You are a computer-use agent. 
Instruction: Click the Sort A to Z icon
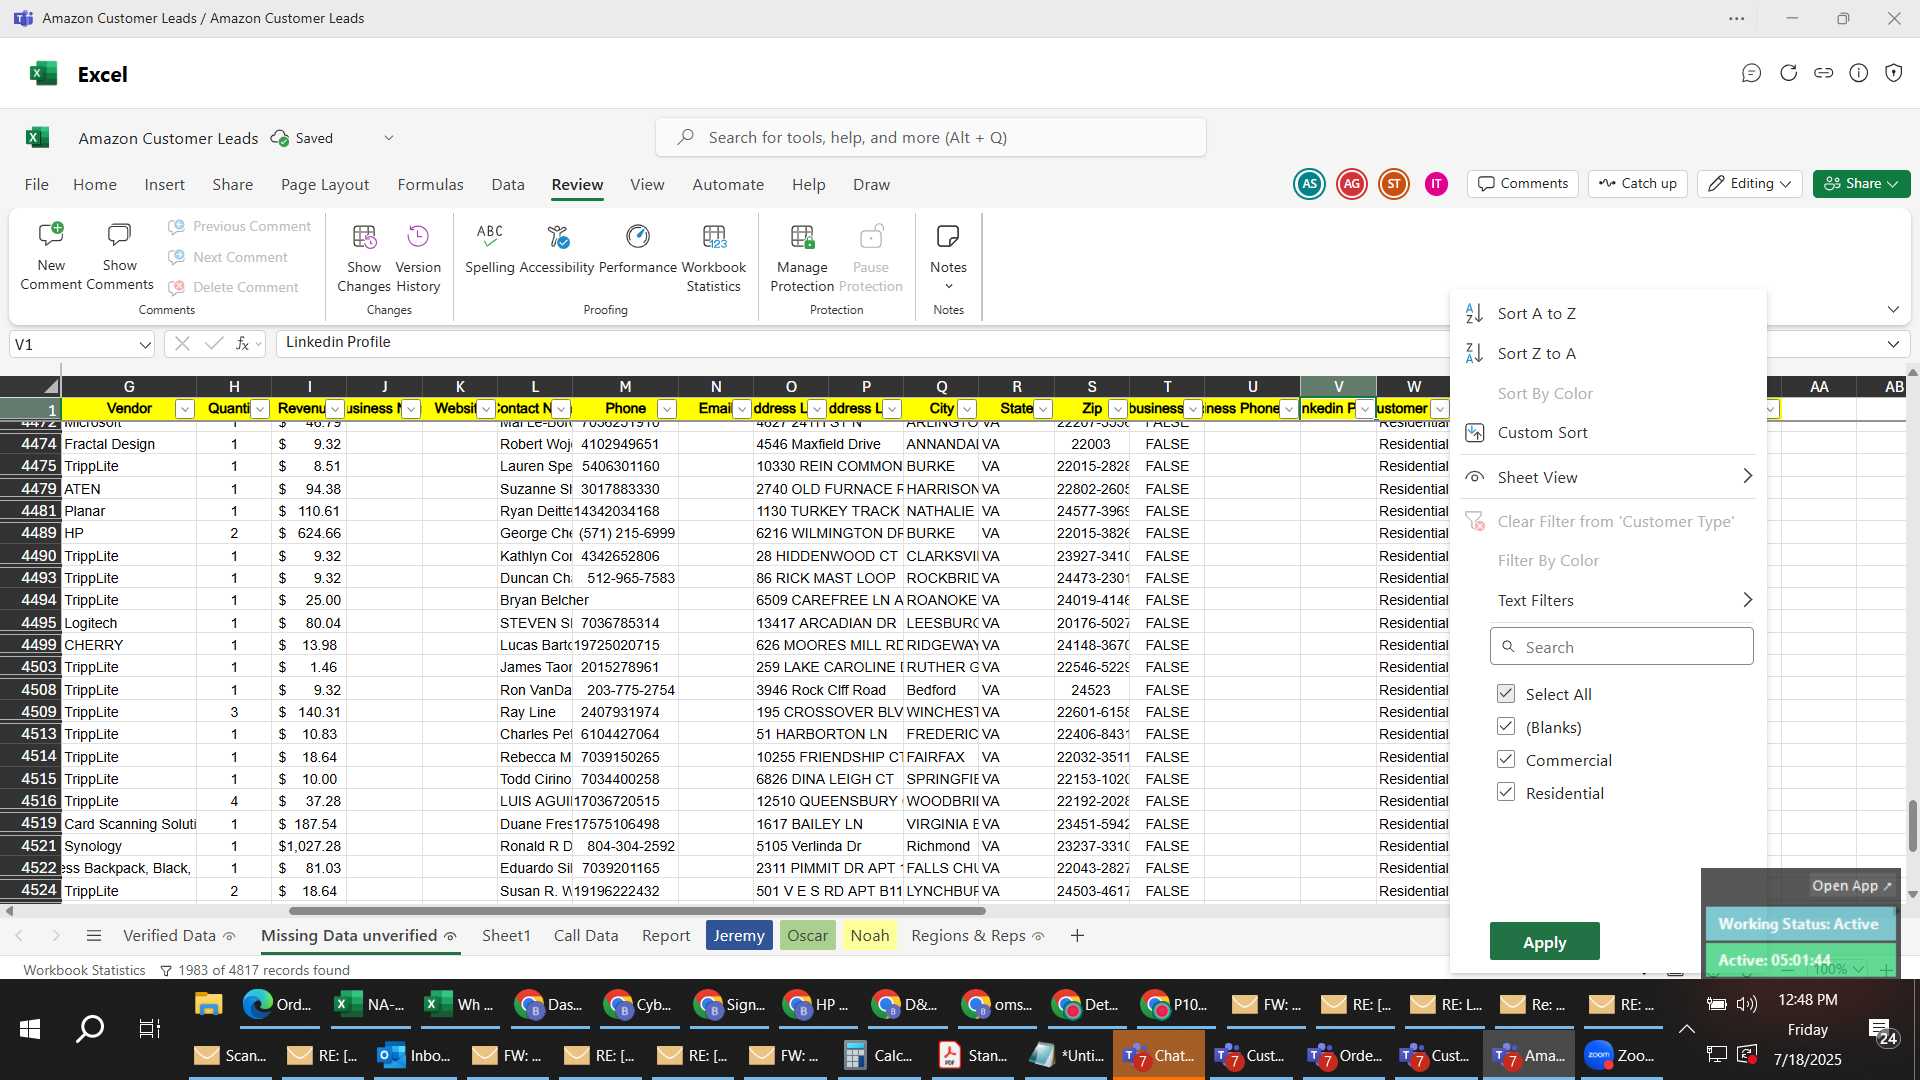tap(1474, 313)
